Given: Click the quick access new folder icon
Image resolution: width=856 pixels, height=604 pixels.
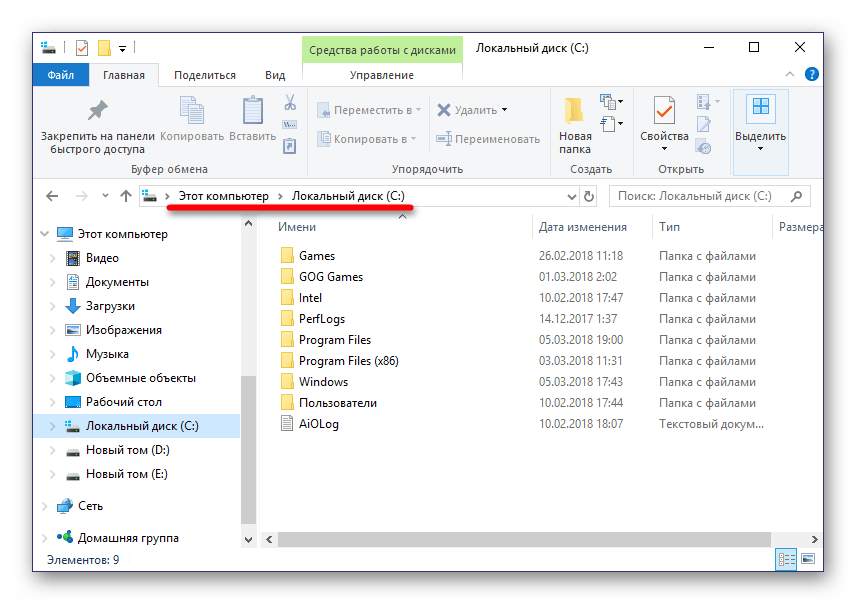Looking at the screenshot, I should 104,48.
